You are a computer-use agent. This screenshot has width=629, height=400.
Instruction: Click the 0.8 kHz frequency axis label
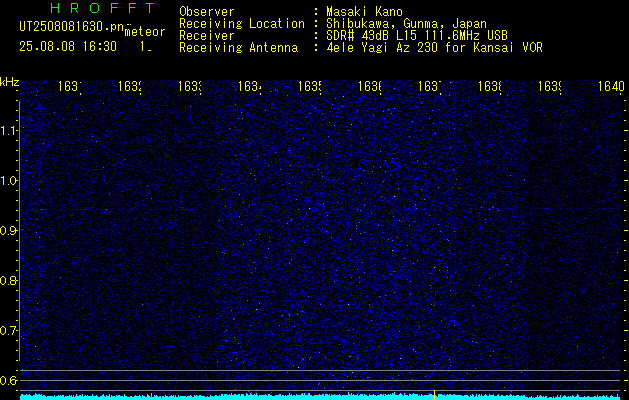pos(9,280)
